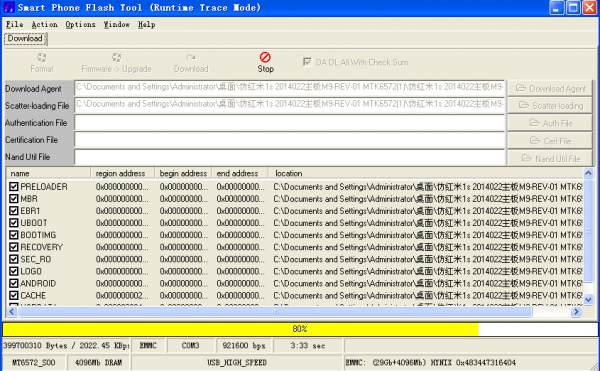The width and height of the screenshot is (600, 371).
Task: Click the region address column header
Action: pyautogui.click(x=123, y=173)
